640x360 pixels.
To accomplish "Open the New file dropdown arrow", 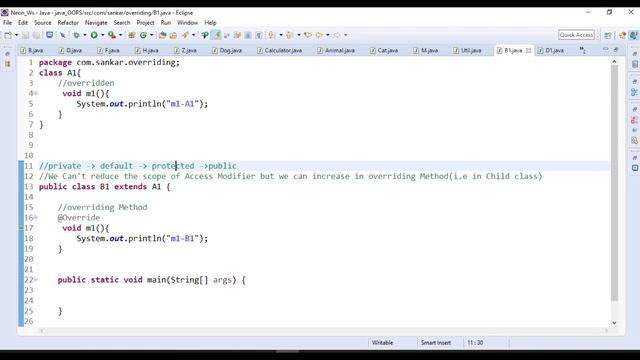I will click(x=16, y=35).
